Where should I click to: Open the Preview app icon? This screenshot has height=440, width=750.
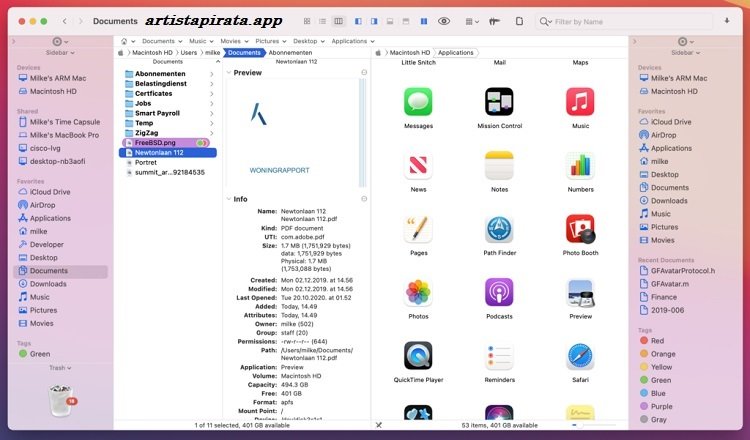(580, 292)
